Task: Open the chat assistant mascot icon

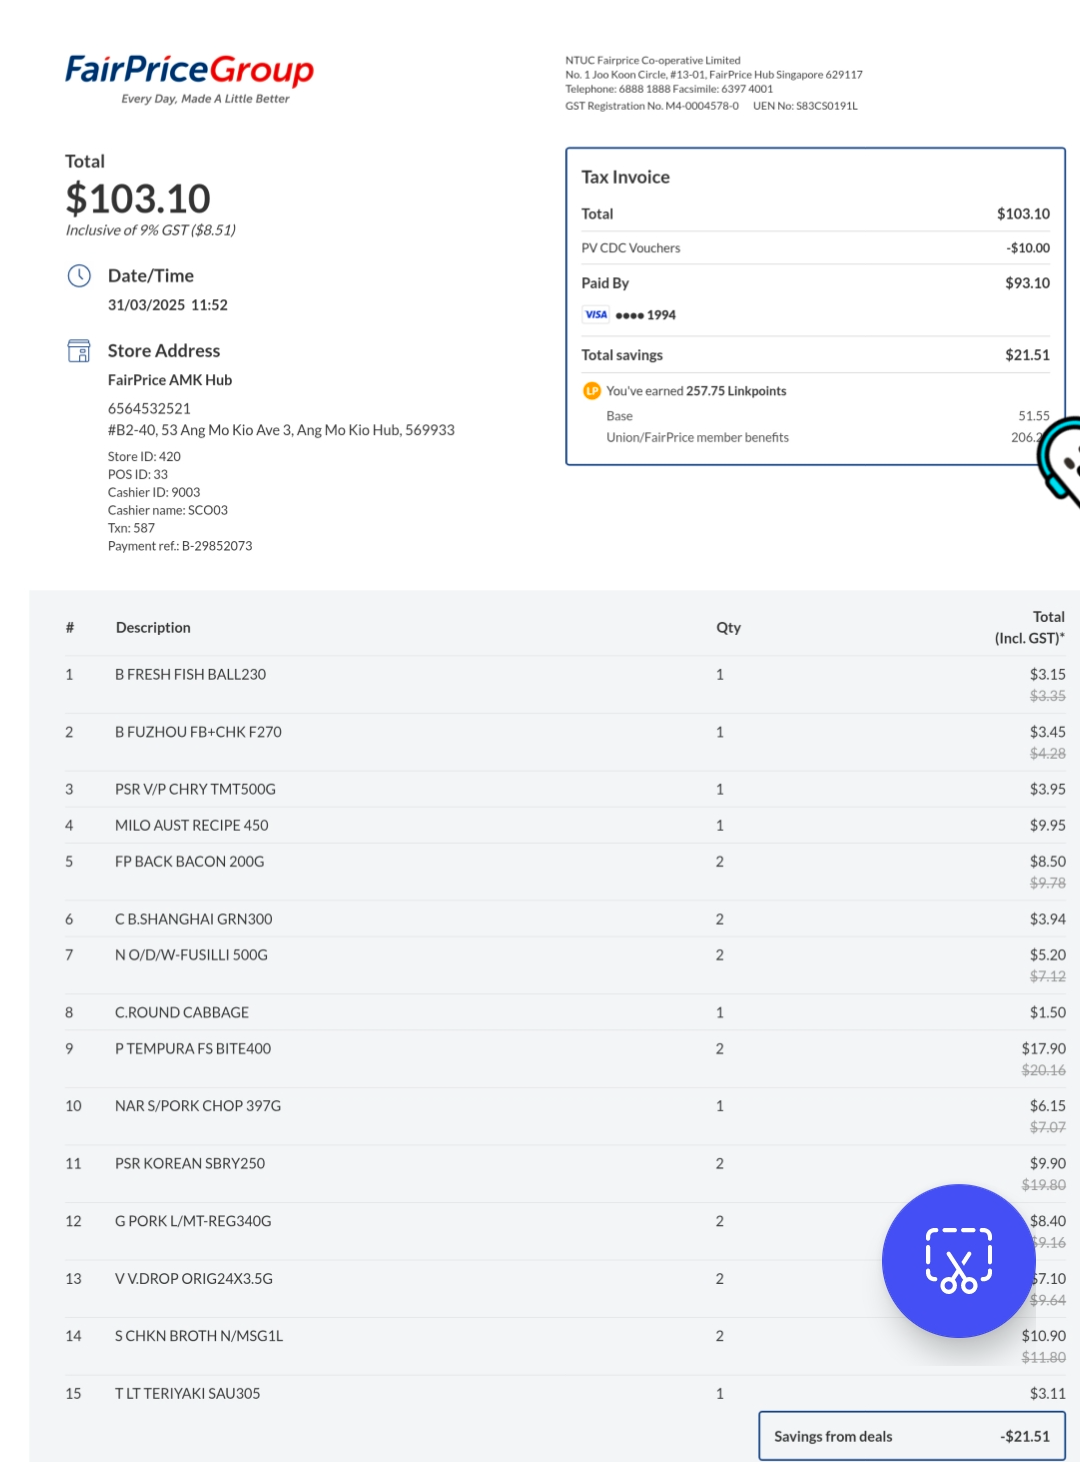Action: pyautogui.click(x=1060, y=462)
